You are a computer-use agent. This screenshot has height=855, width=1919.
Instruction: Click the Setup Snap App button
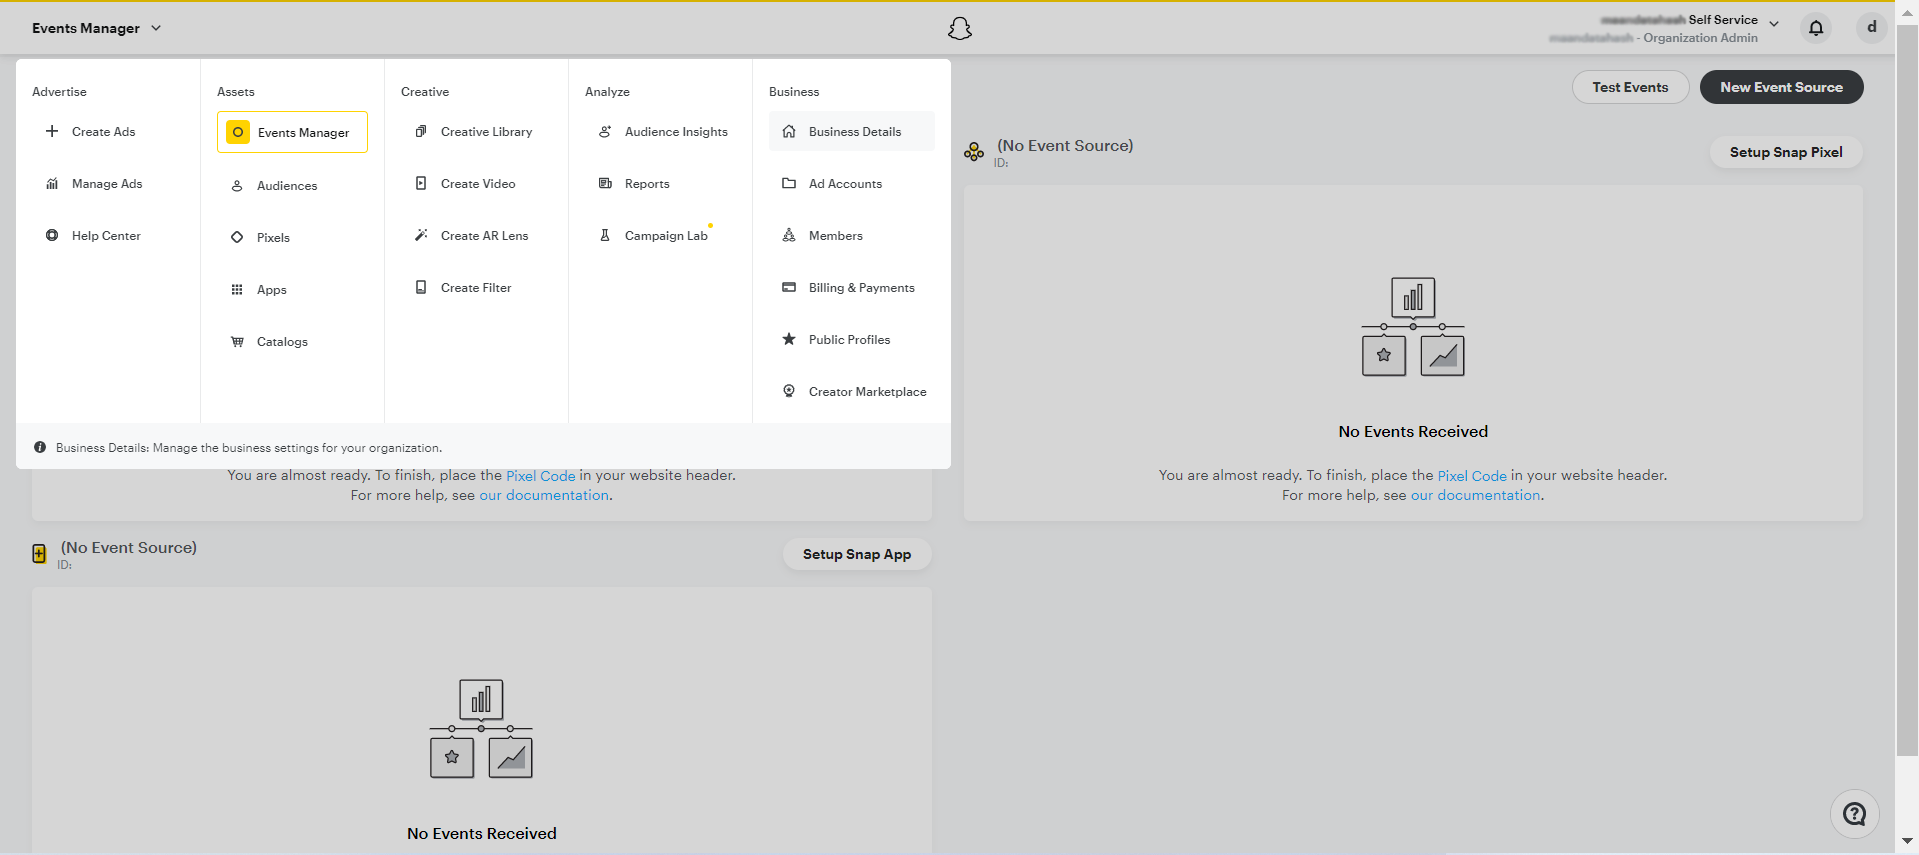[x=857, y=554]
